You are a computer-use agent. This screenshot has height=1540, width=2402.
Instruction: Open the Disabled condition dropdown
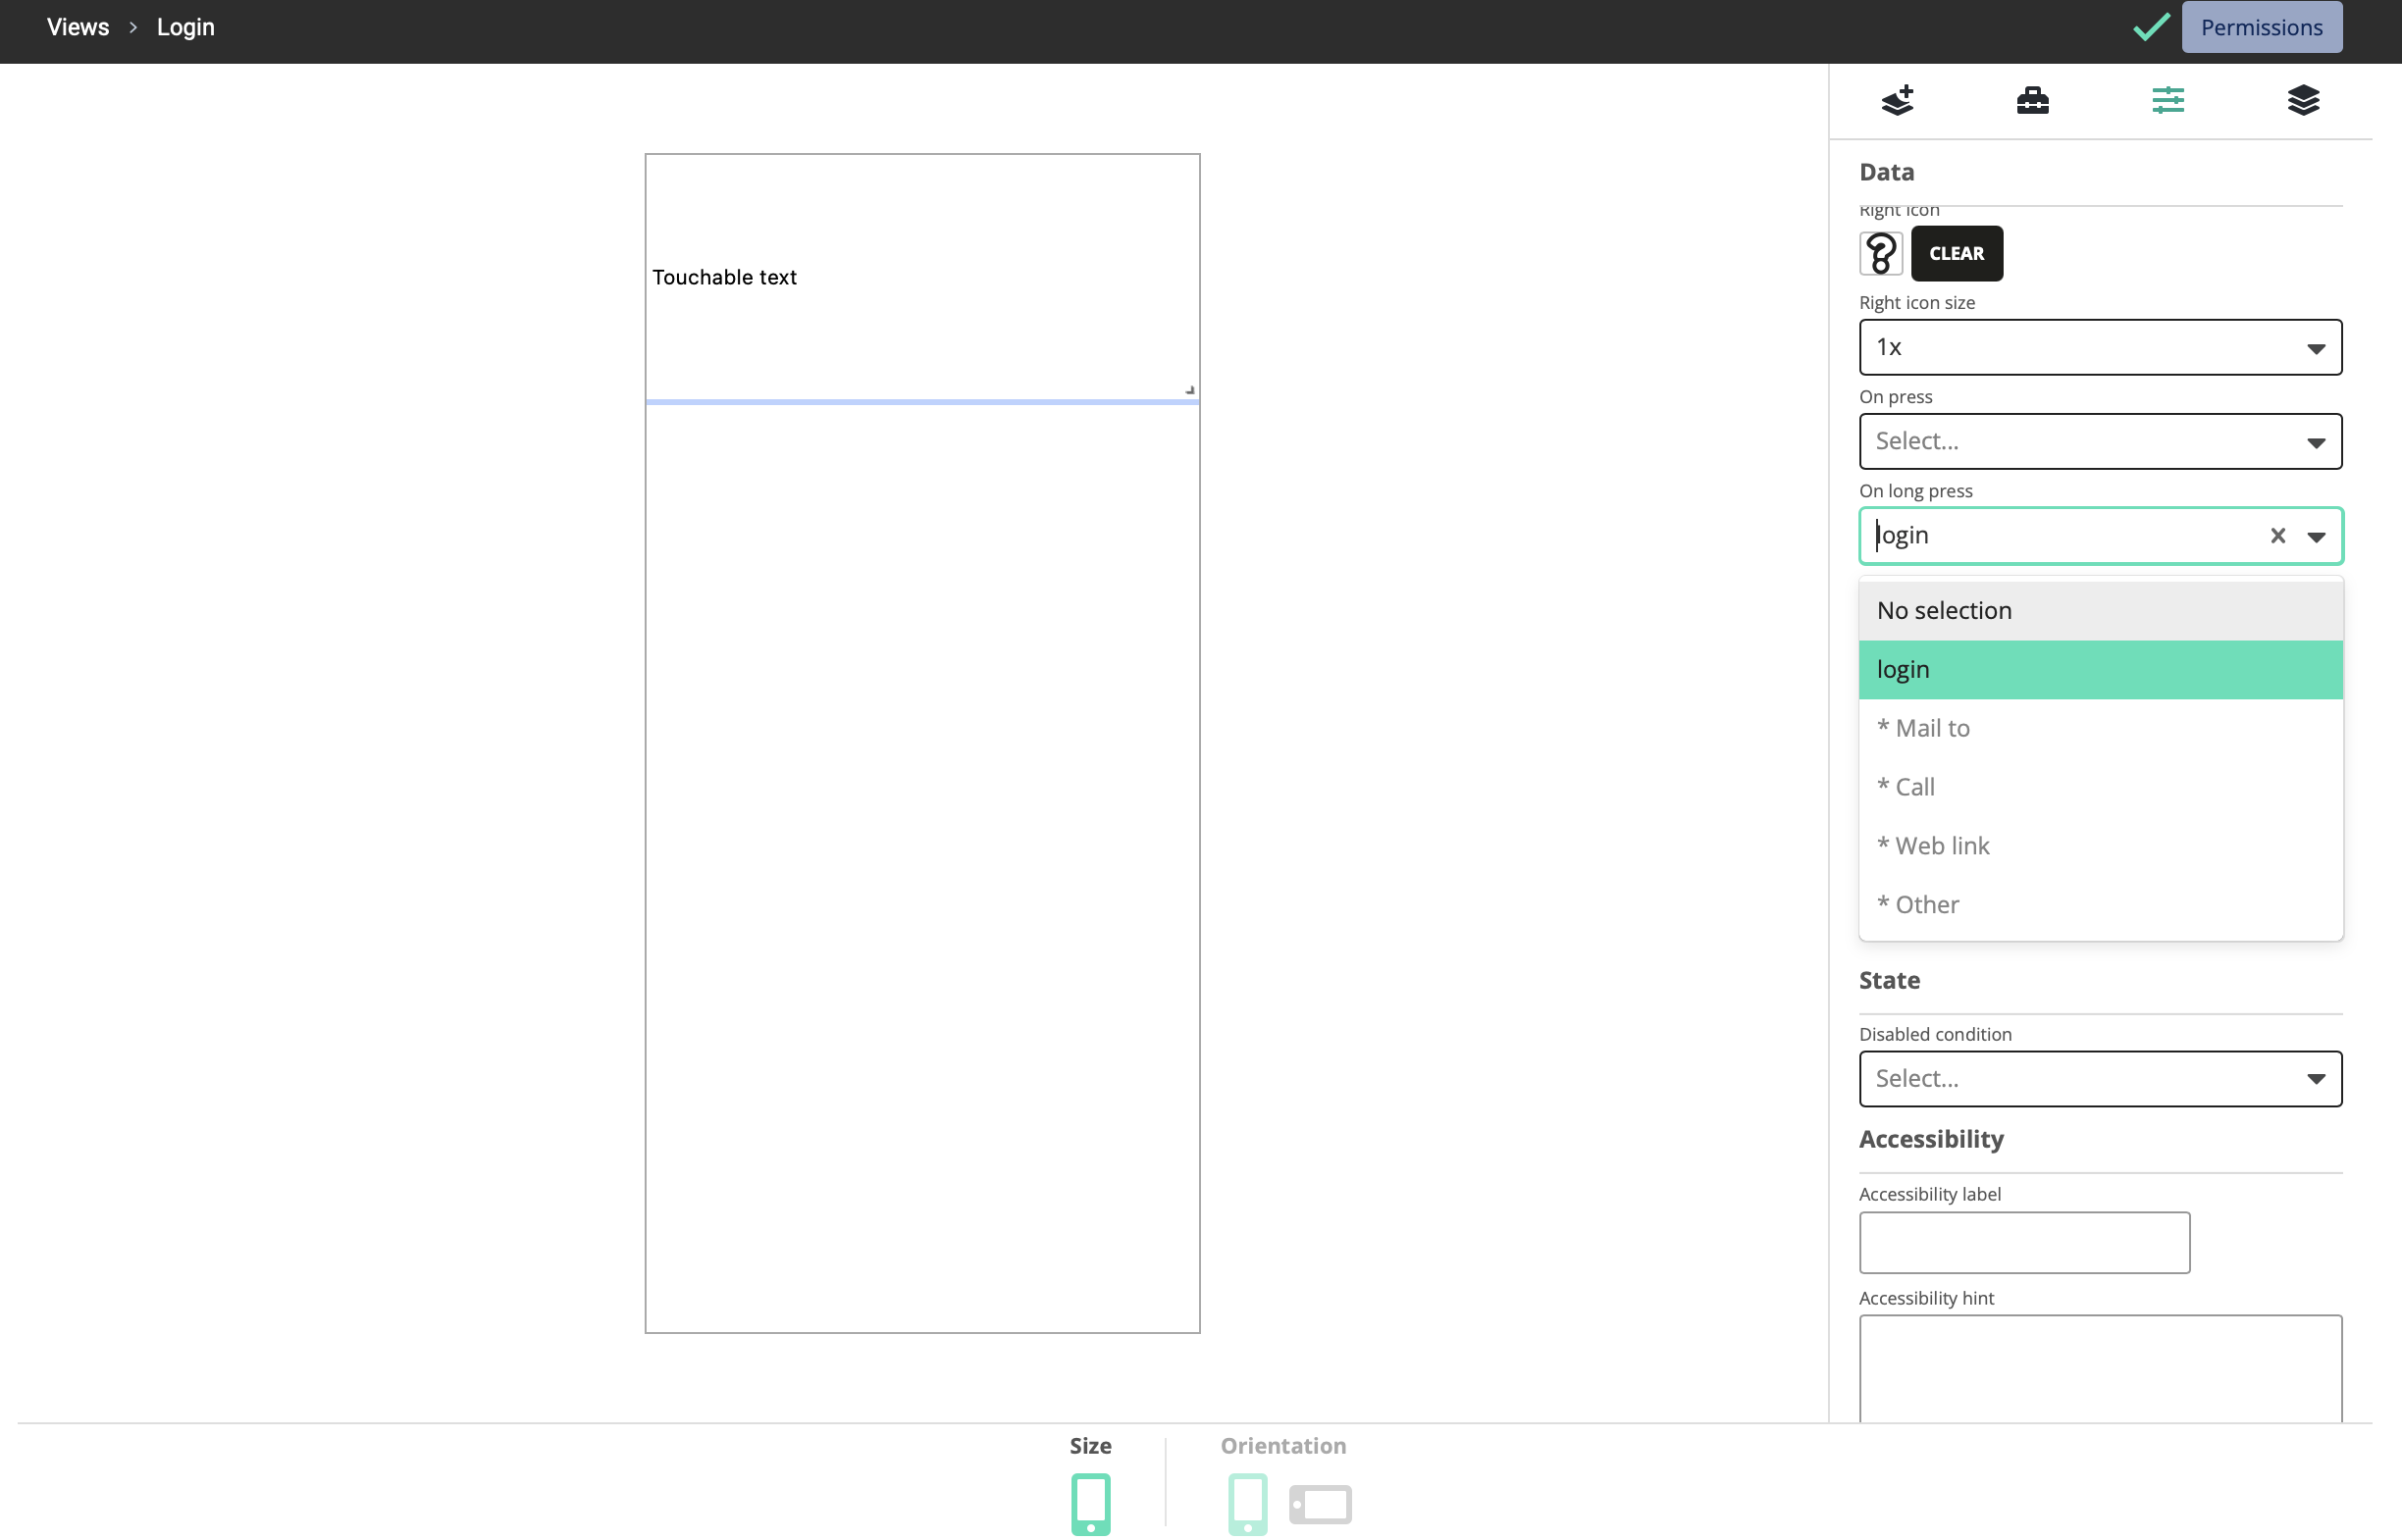(x=2100, y=1078)
